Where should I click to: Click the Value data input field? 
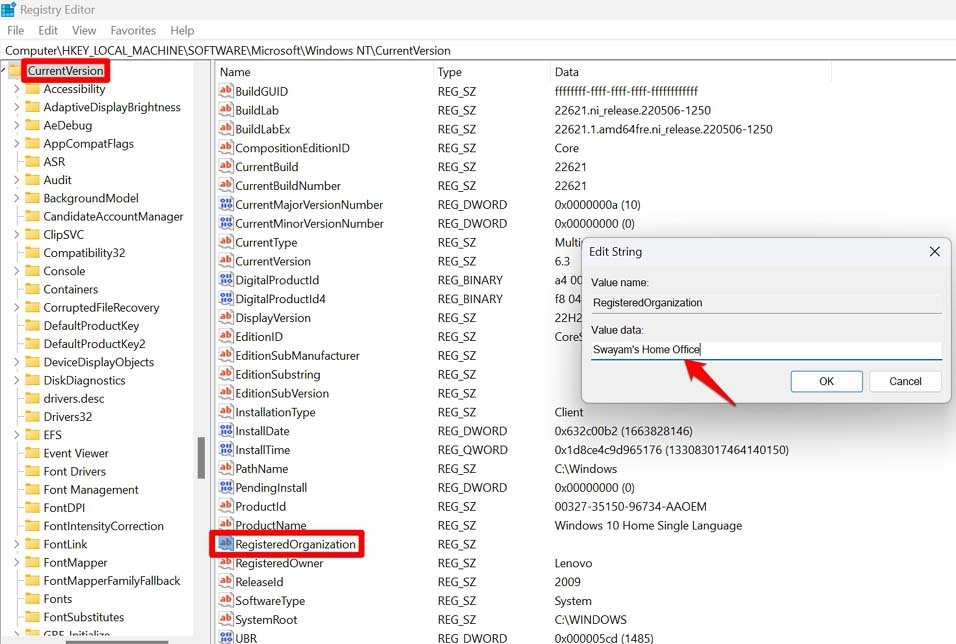click(766, 349)
